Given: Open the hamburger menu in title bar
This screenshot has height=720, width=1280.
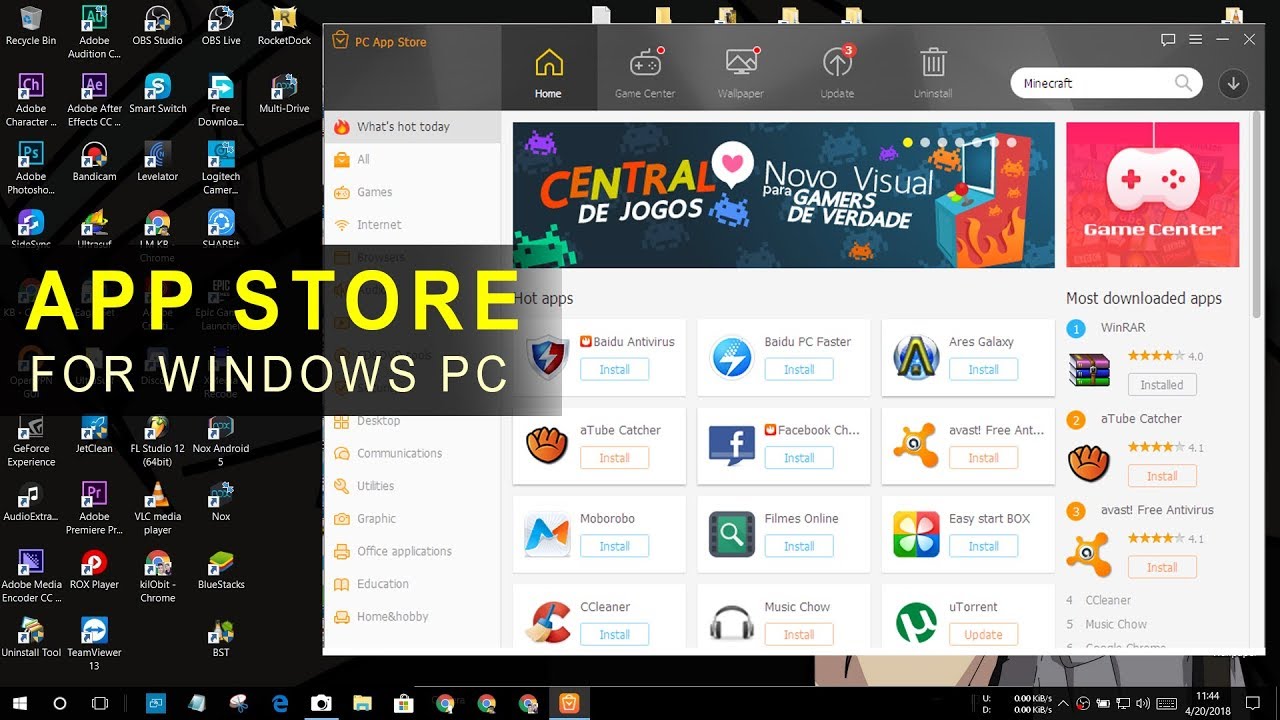Looking at the screenshot, I should point(1195,40).
